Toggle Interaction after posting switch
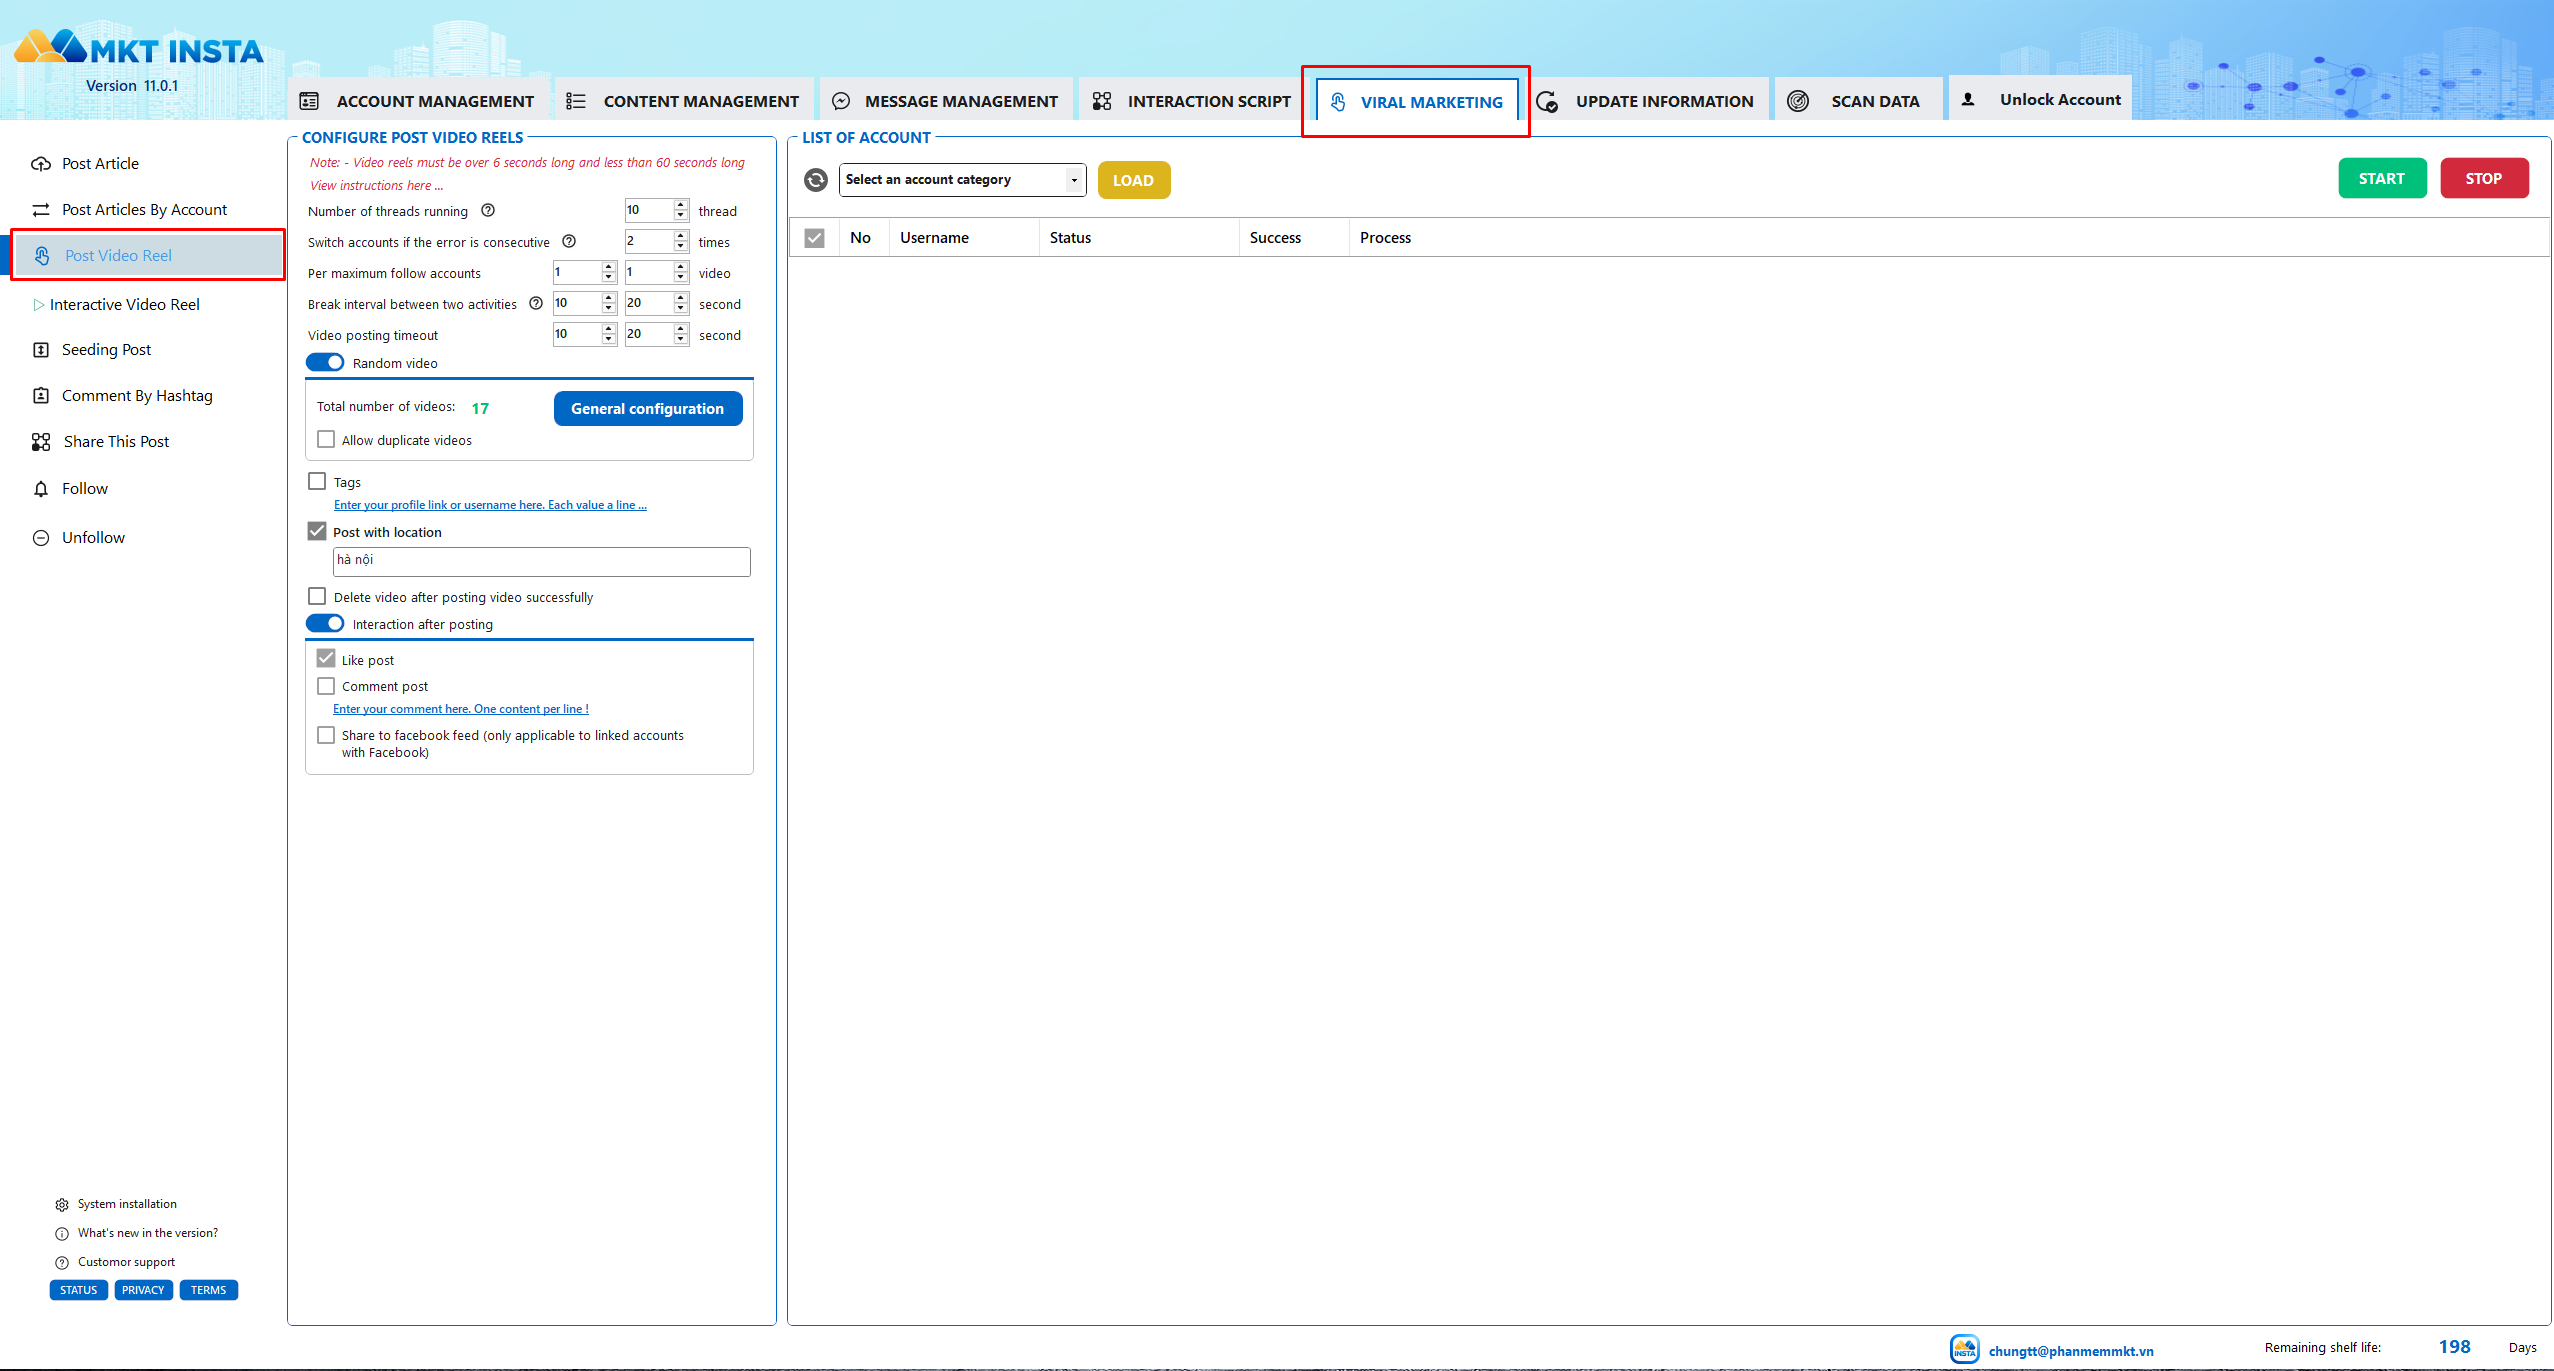The width and height of the screenshot is (2554, 1371). click(x=325, y=623)
